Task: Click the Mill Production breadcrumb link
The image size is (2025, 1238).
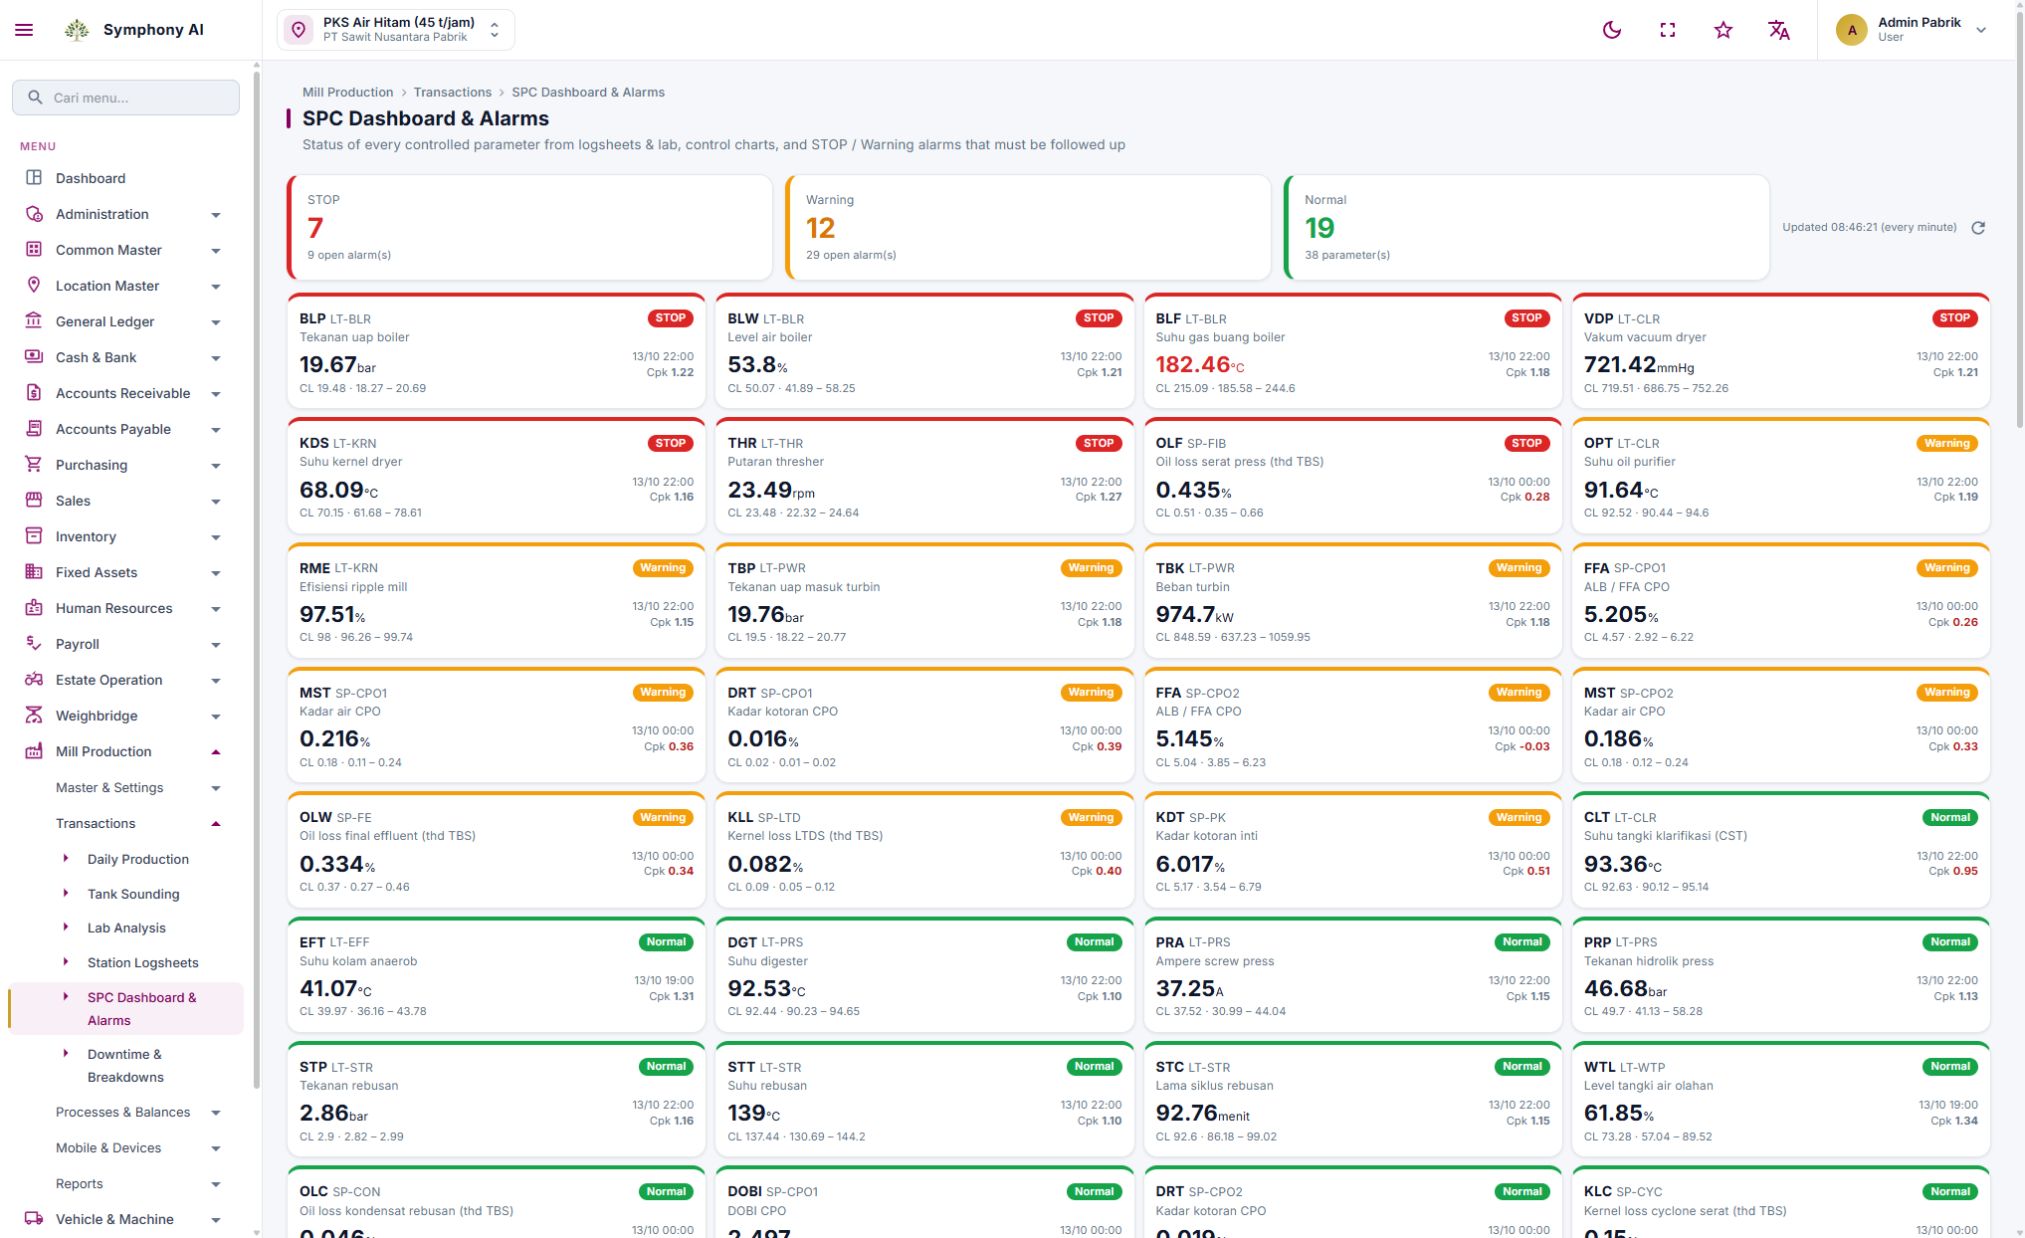Action: pyautogui.click(x=348, y=92)
